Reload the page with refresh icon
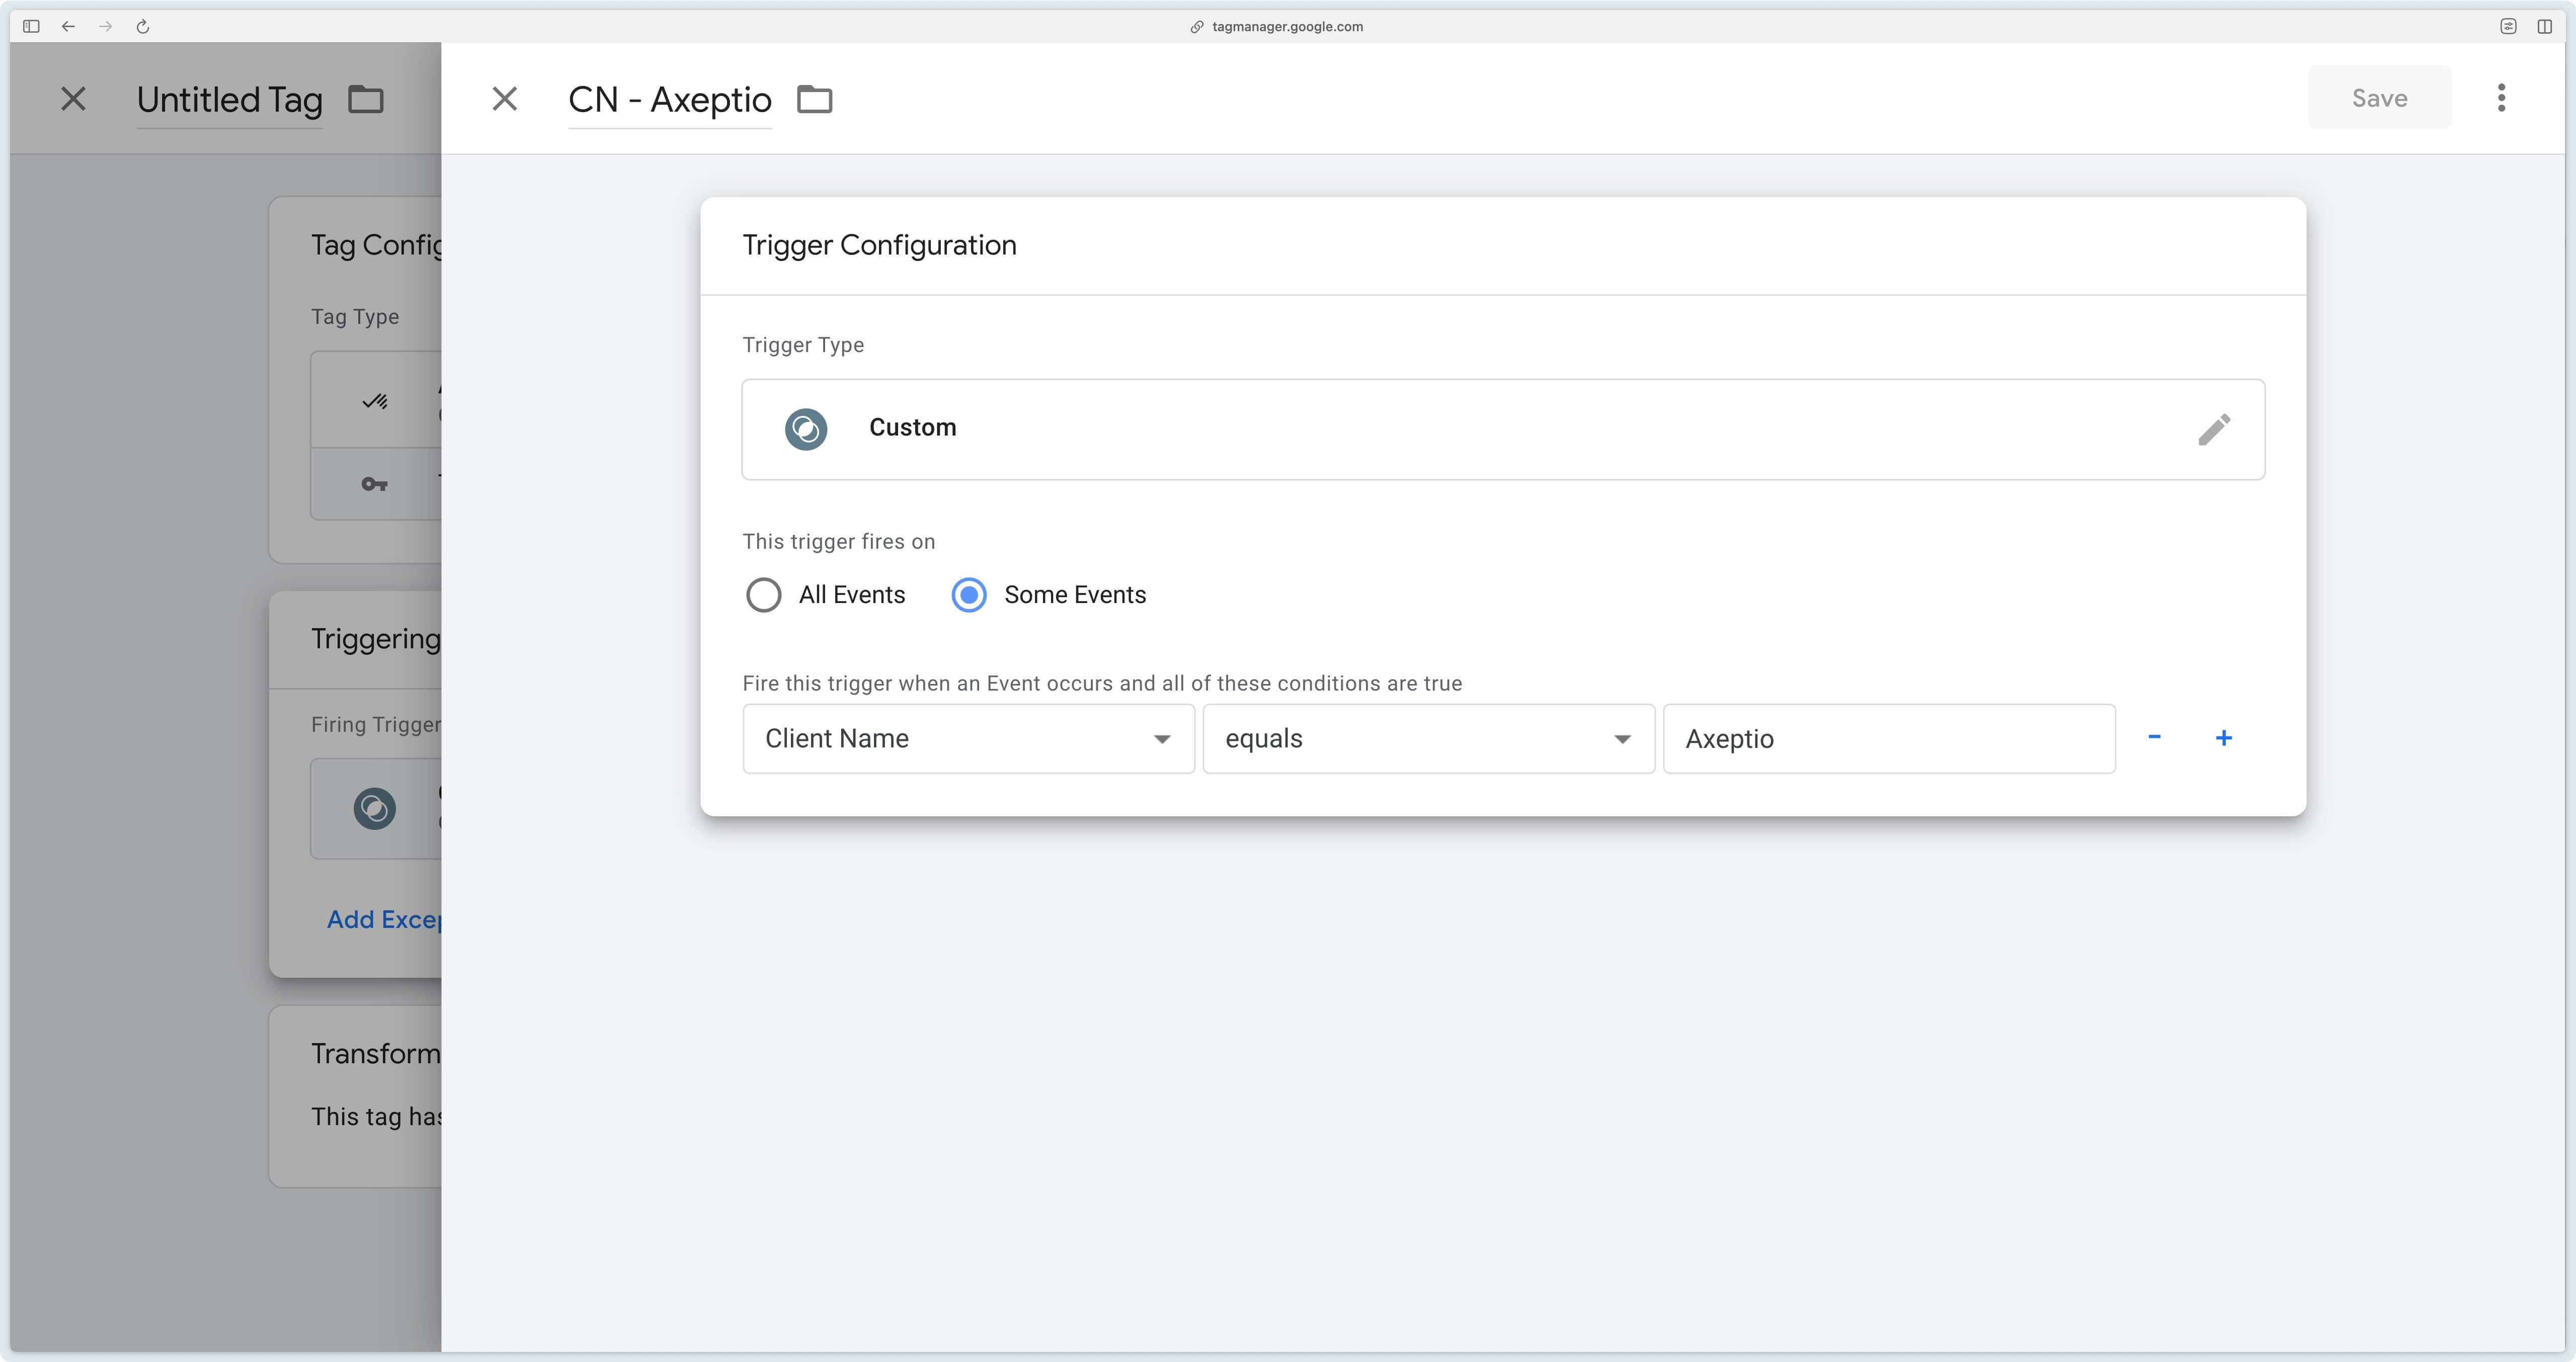Screen dimensions: 2576x1362 click(x=143, y=26)
